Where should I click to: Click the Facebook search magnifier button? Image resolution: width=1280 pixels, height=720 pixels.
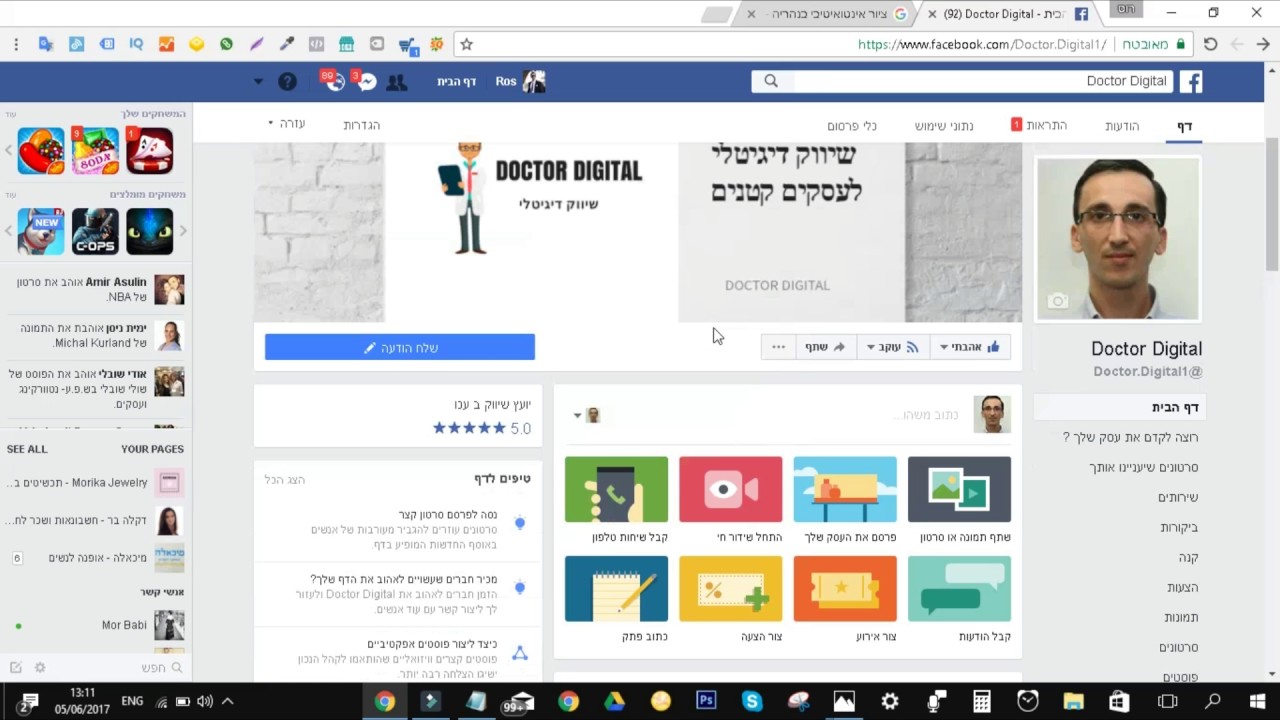tap(771, 81)
